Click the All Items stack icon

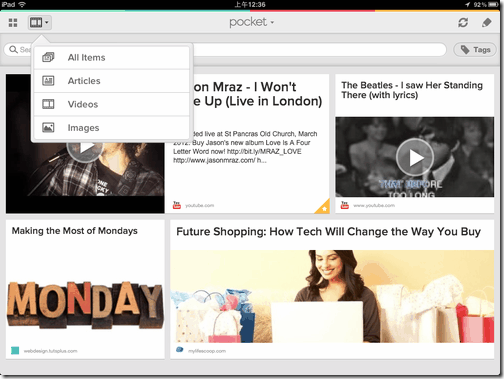click(48, 57)
